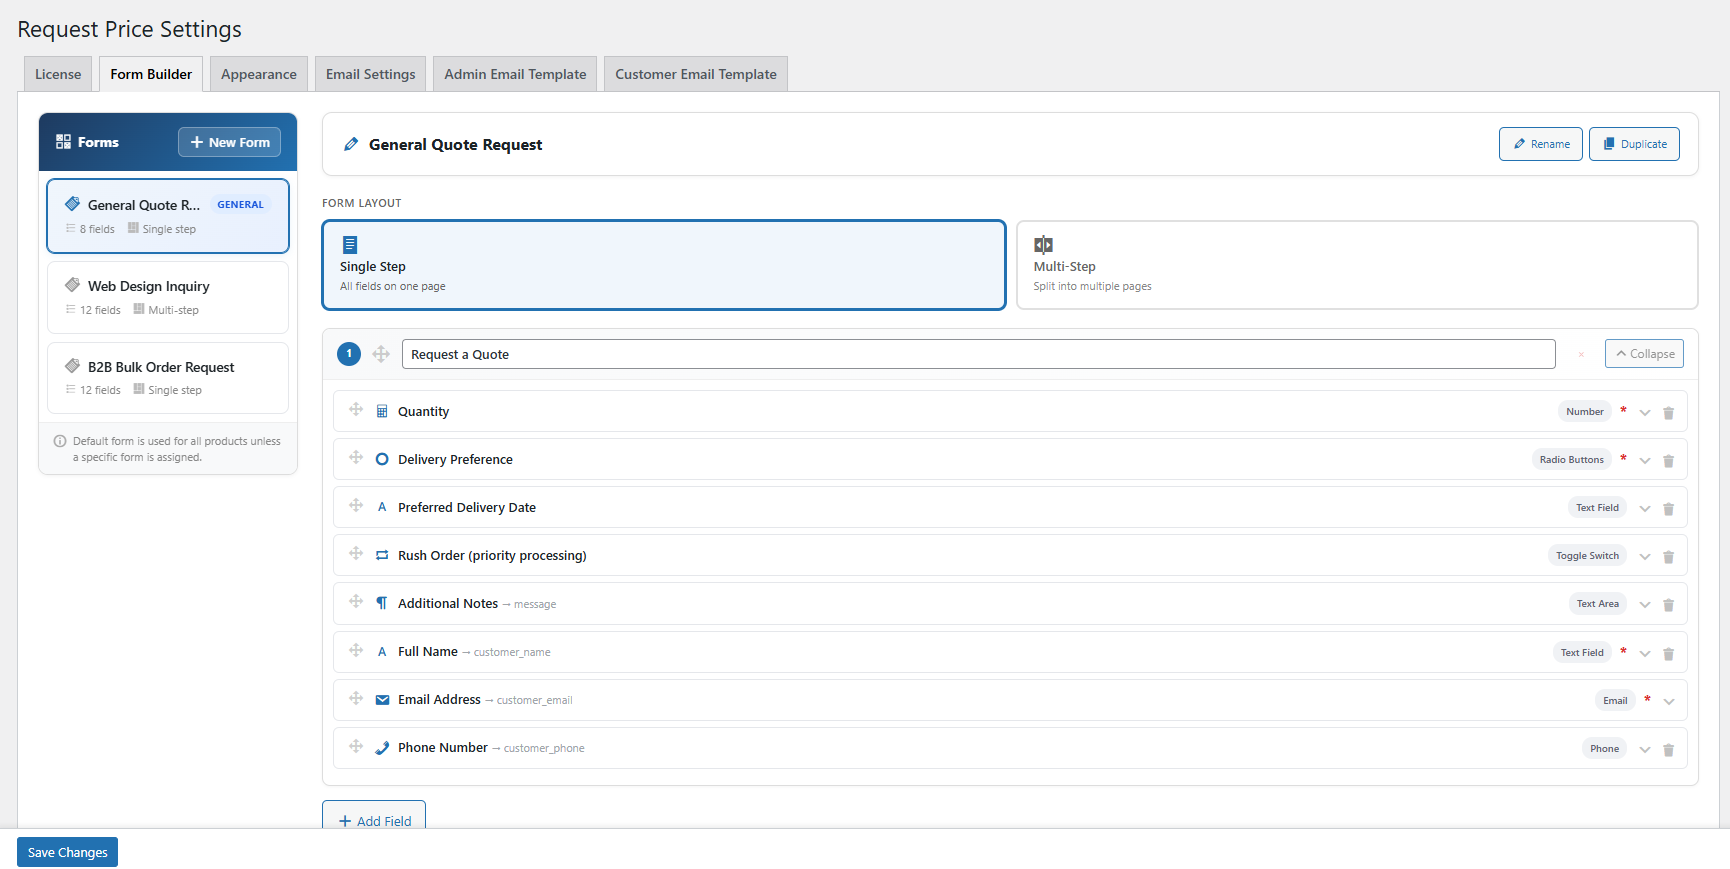Click drag handle next to Request a Quote
This screenshot has width=1730, height=869.
point(381,354)
